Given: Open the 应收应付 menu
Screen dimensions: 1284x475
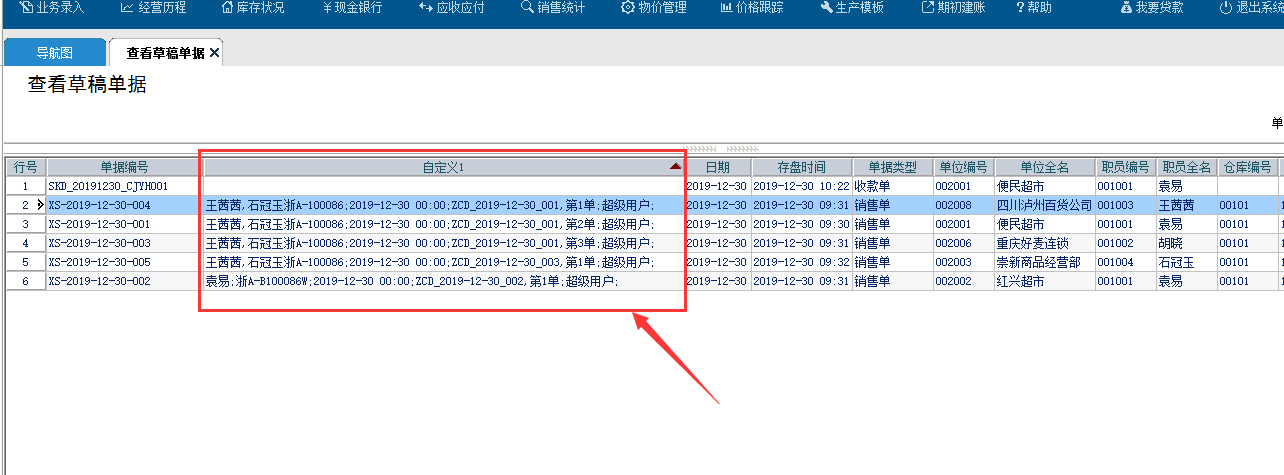Looking at the screenshot, I should pyautogui.click(x=453, y=8).
